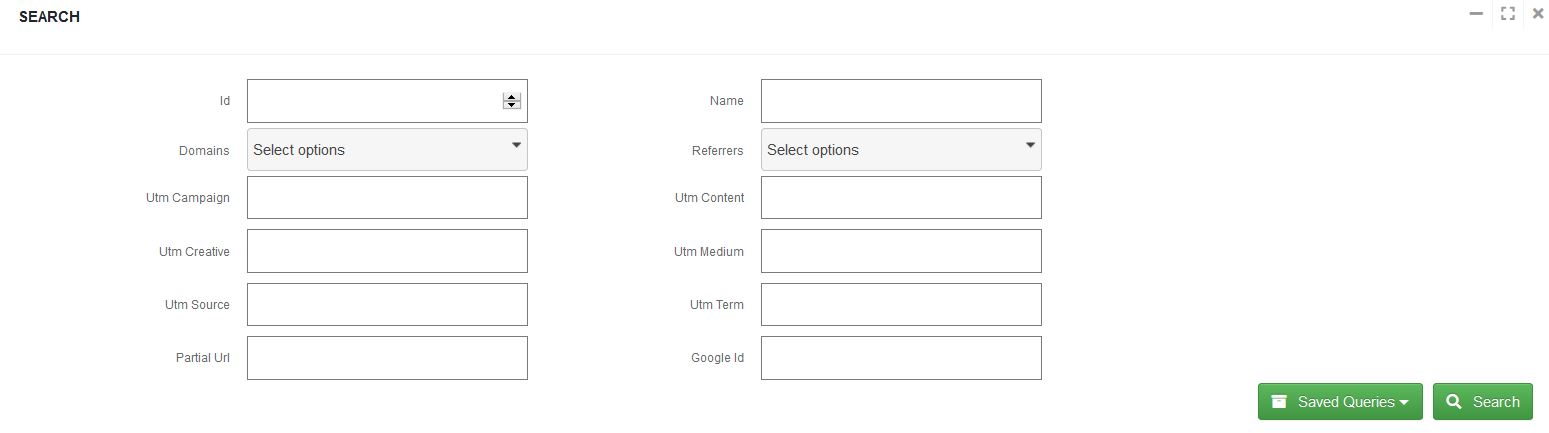Focus the Utm Creative field
This screenshot has height=433, width=1549.
[x=387, y=251]
